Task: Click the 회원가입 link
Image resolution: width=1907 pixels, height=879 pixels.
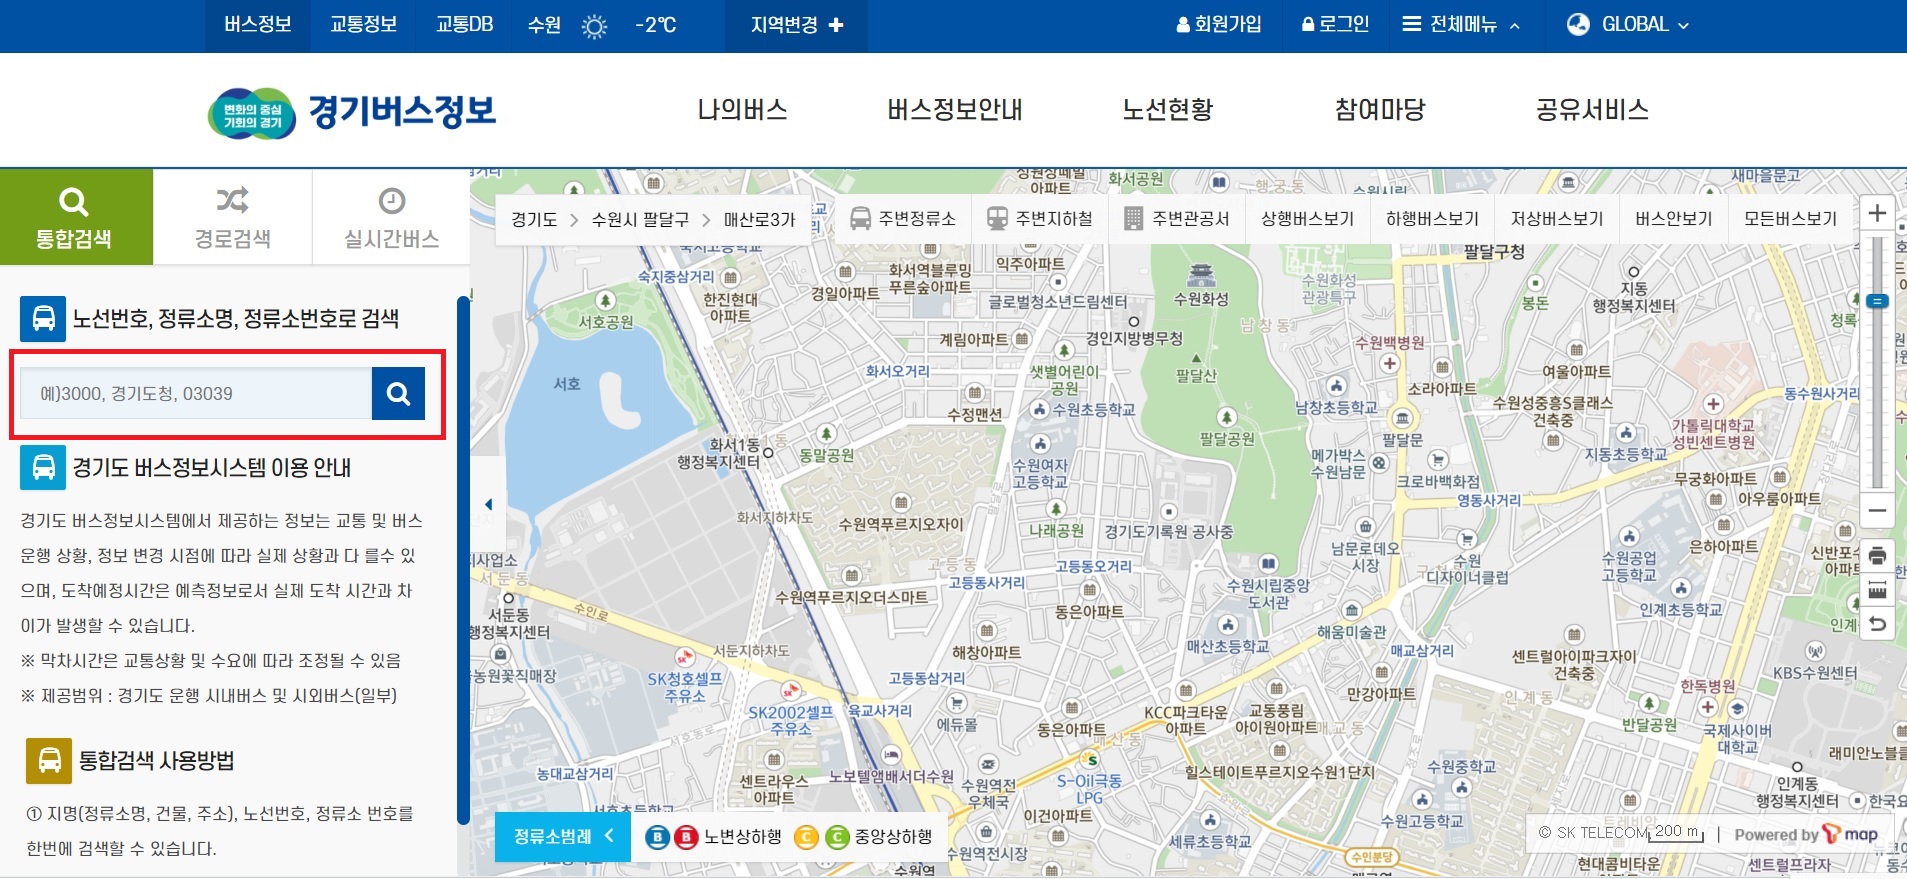Action: [1219, 25]
